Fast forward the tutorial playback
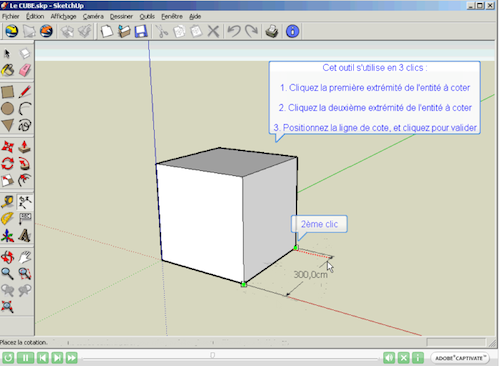This screenshot has width=500, height=366. pos(72,358)
